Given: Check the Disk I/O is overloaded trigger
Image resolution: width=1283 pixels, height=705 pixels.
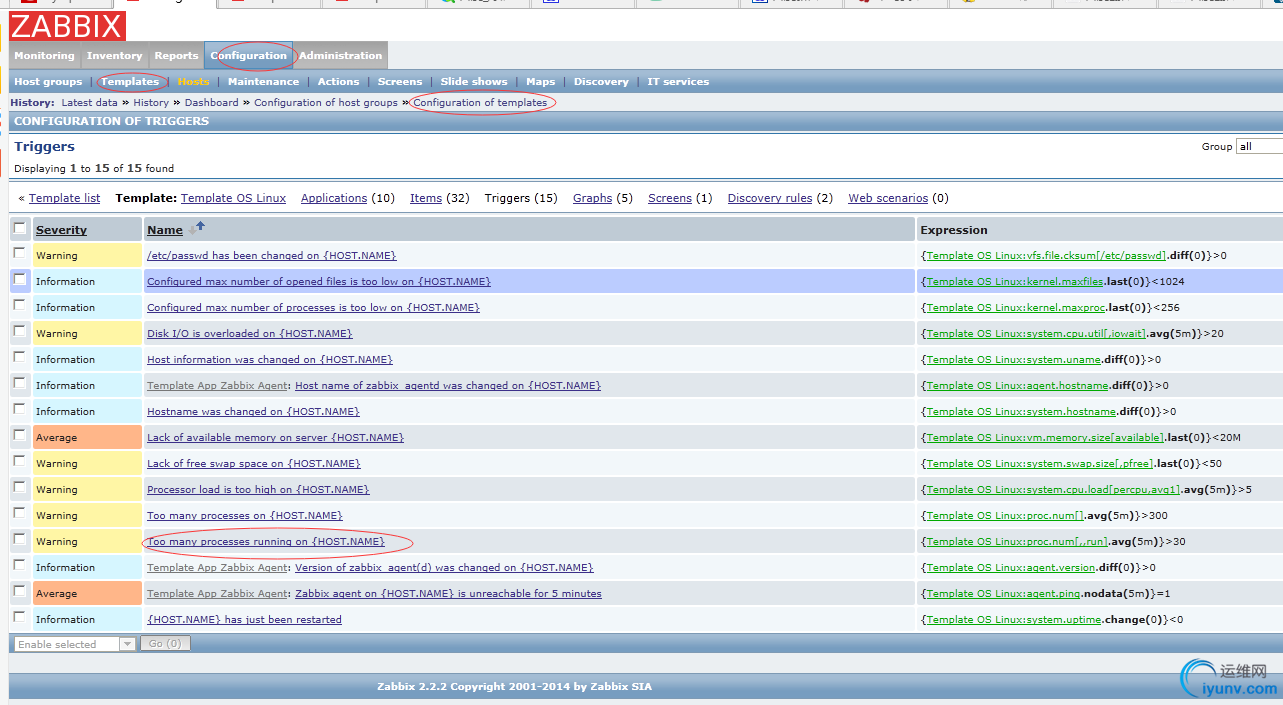Looking at the screenshot, I should (x=20, y=332).
